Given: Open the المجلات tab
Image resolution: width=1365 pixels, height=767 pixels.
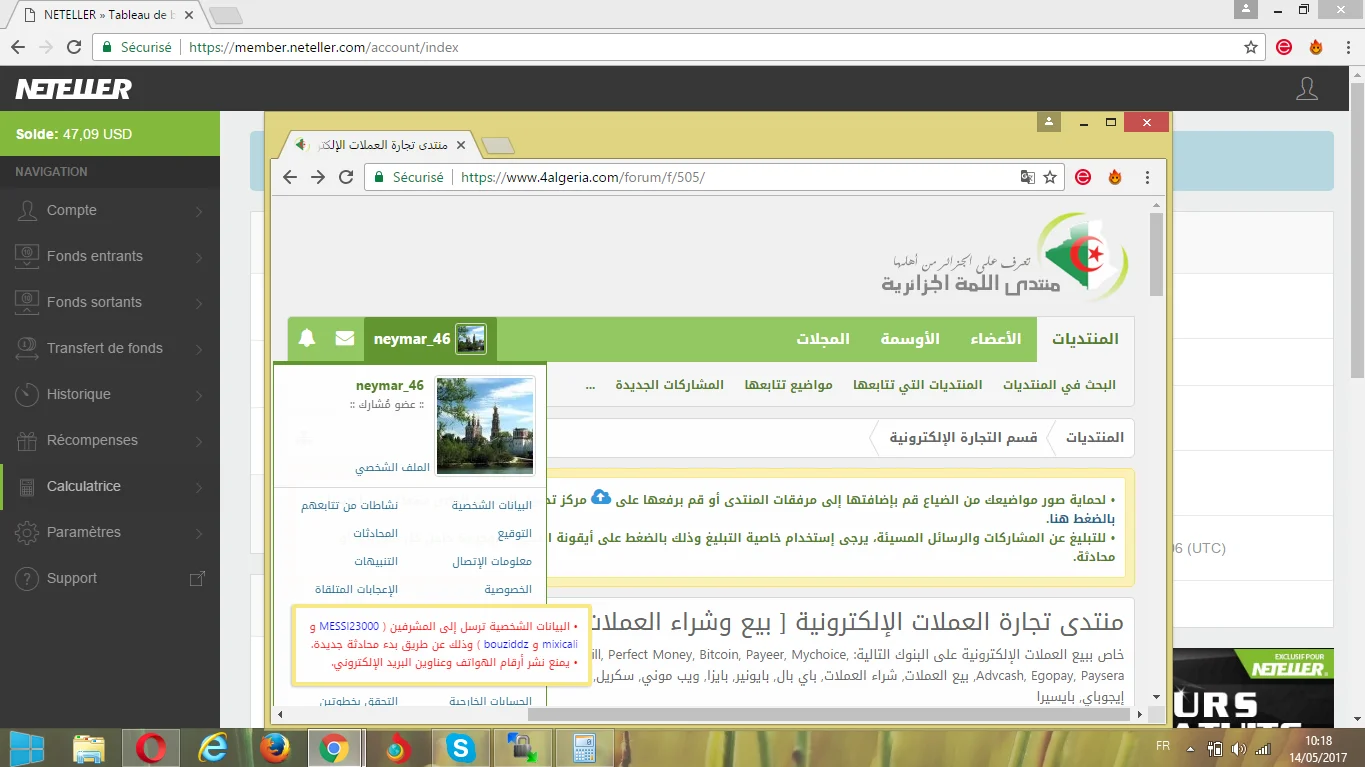Looking at the screenshot, I should [823, 339].
